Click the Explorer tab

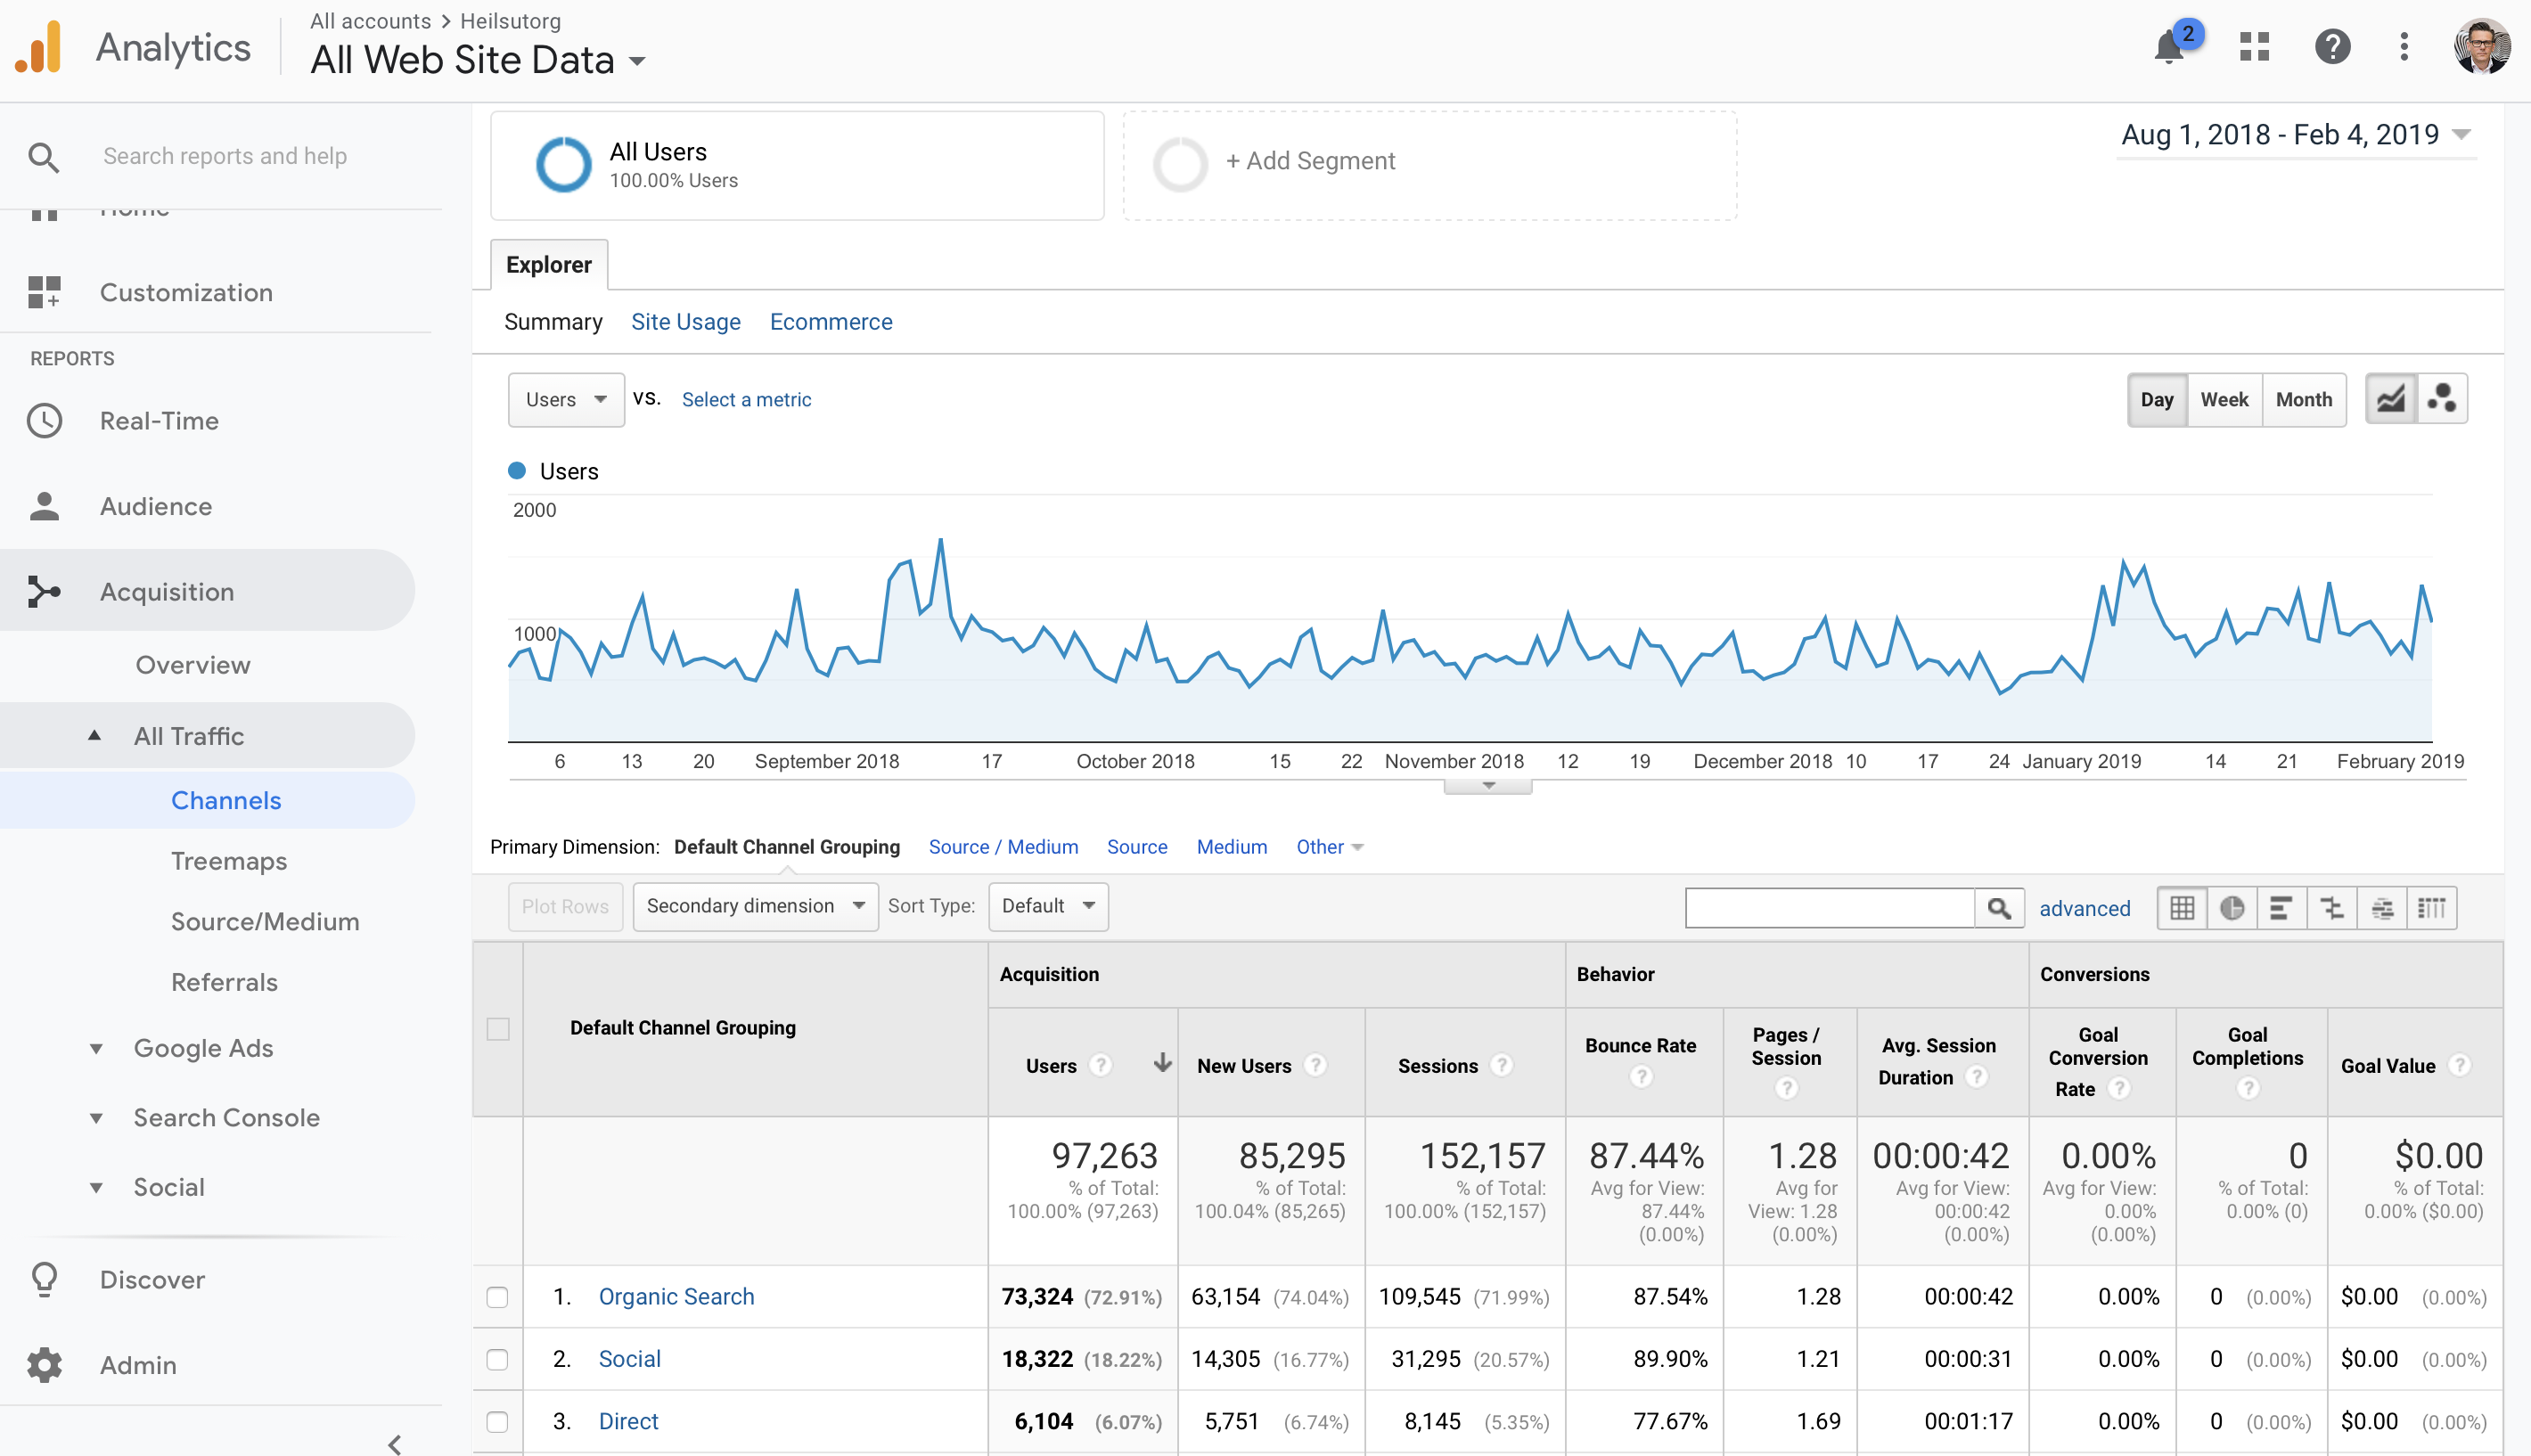tap(549, 265)
